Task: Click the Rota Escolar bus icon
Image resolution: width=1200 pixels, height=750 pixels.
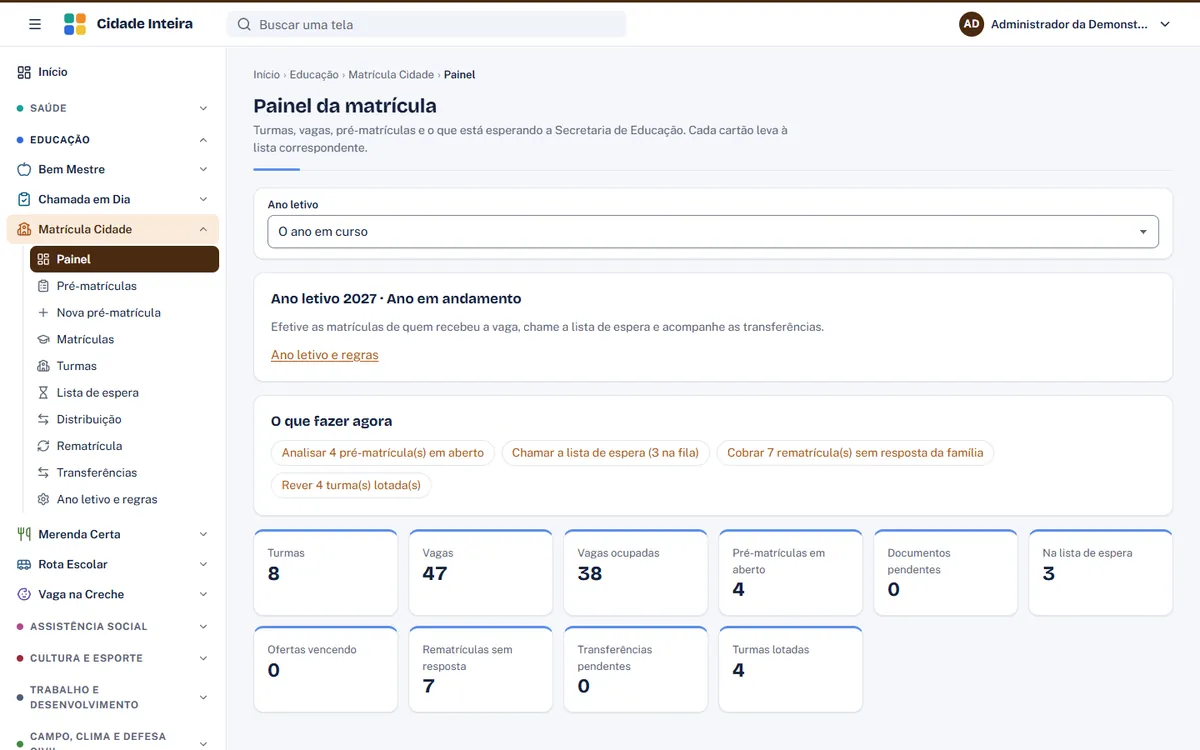Action: pyautogui.click(x=24, y=565)
